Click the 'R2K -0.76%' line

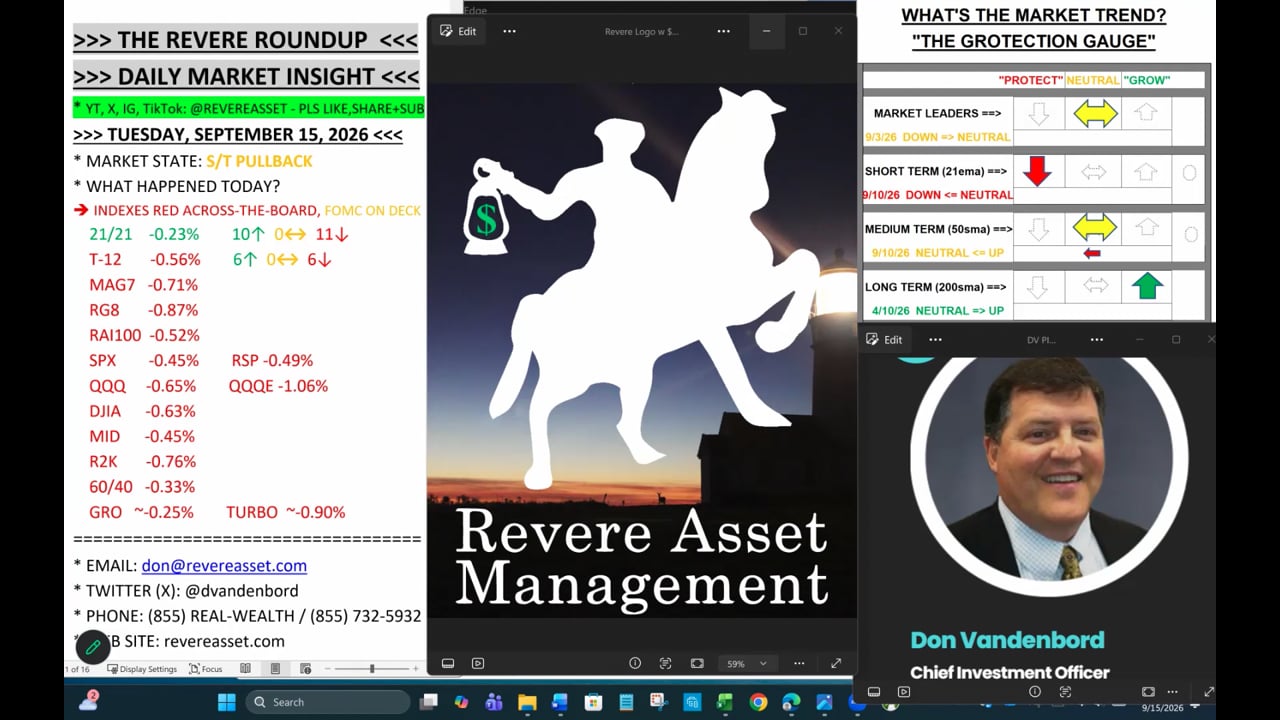pos(144,461)
